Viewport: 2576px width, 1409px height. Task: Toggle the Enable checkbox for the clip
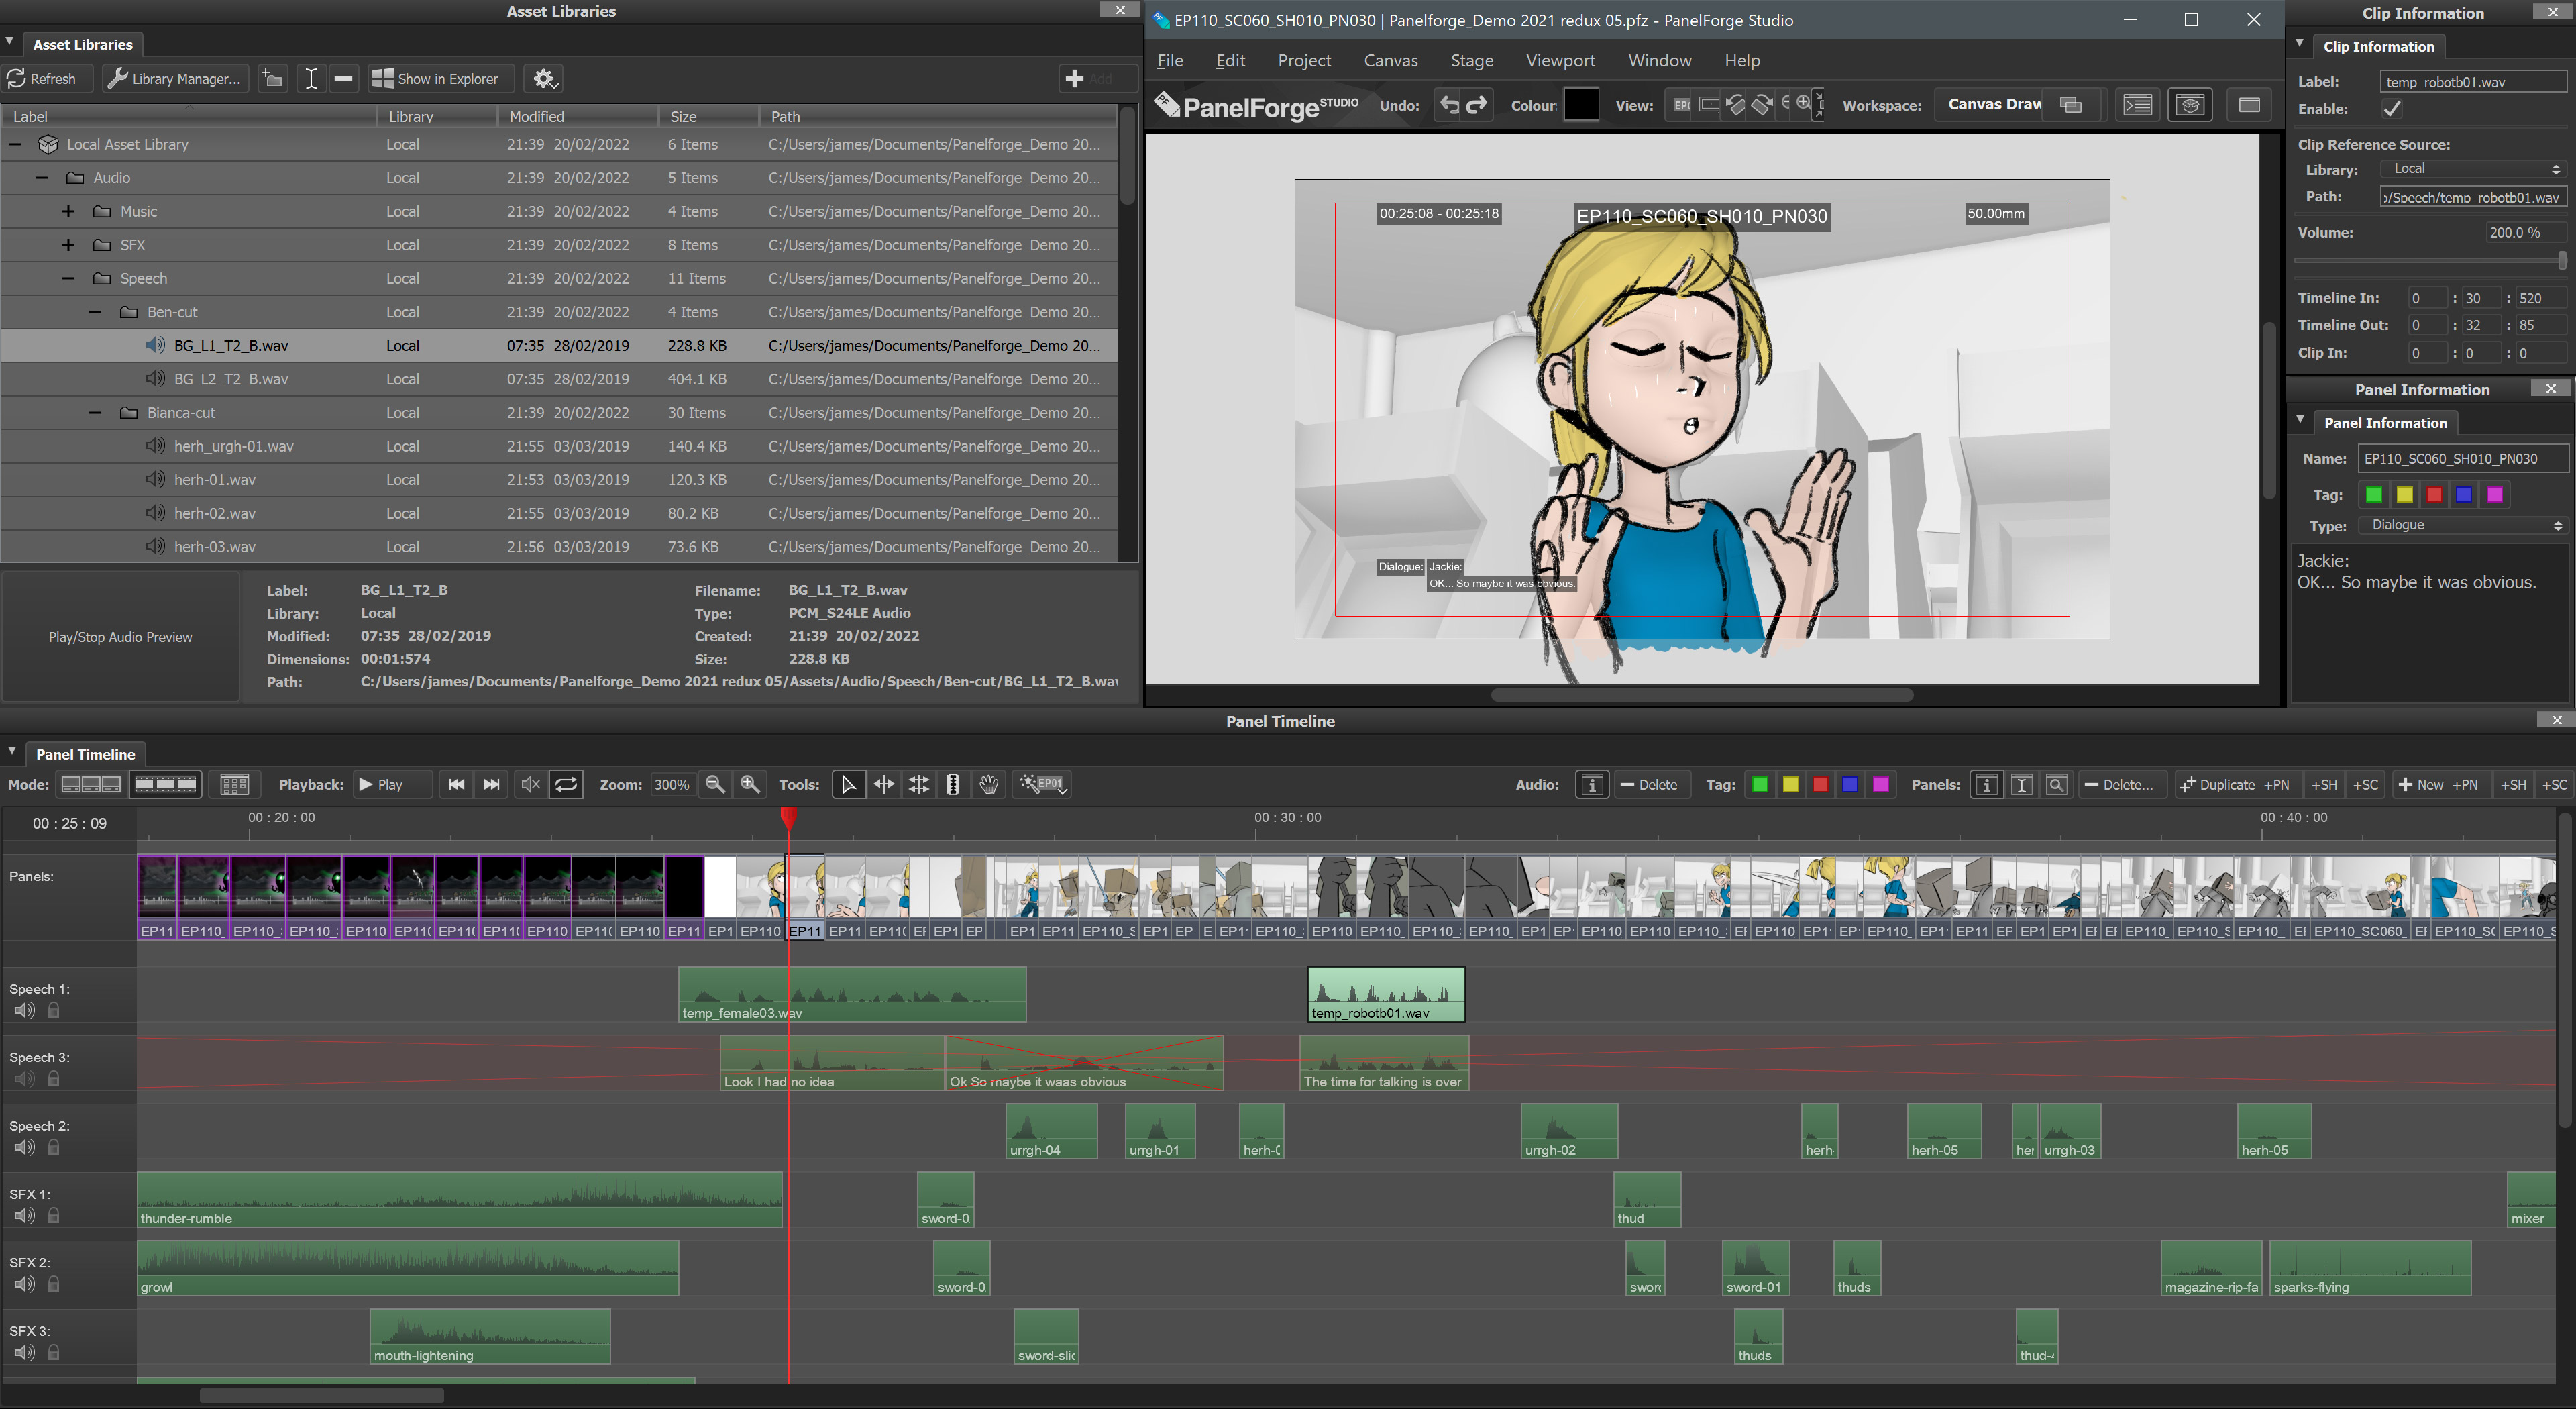tap(2392, 109)
